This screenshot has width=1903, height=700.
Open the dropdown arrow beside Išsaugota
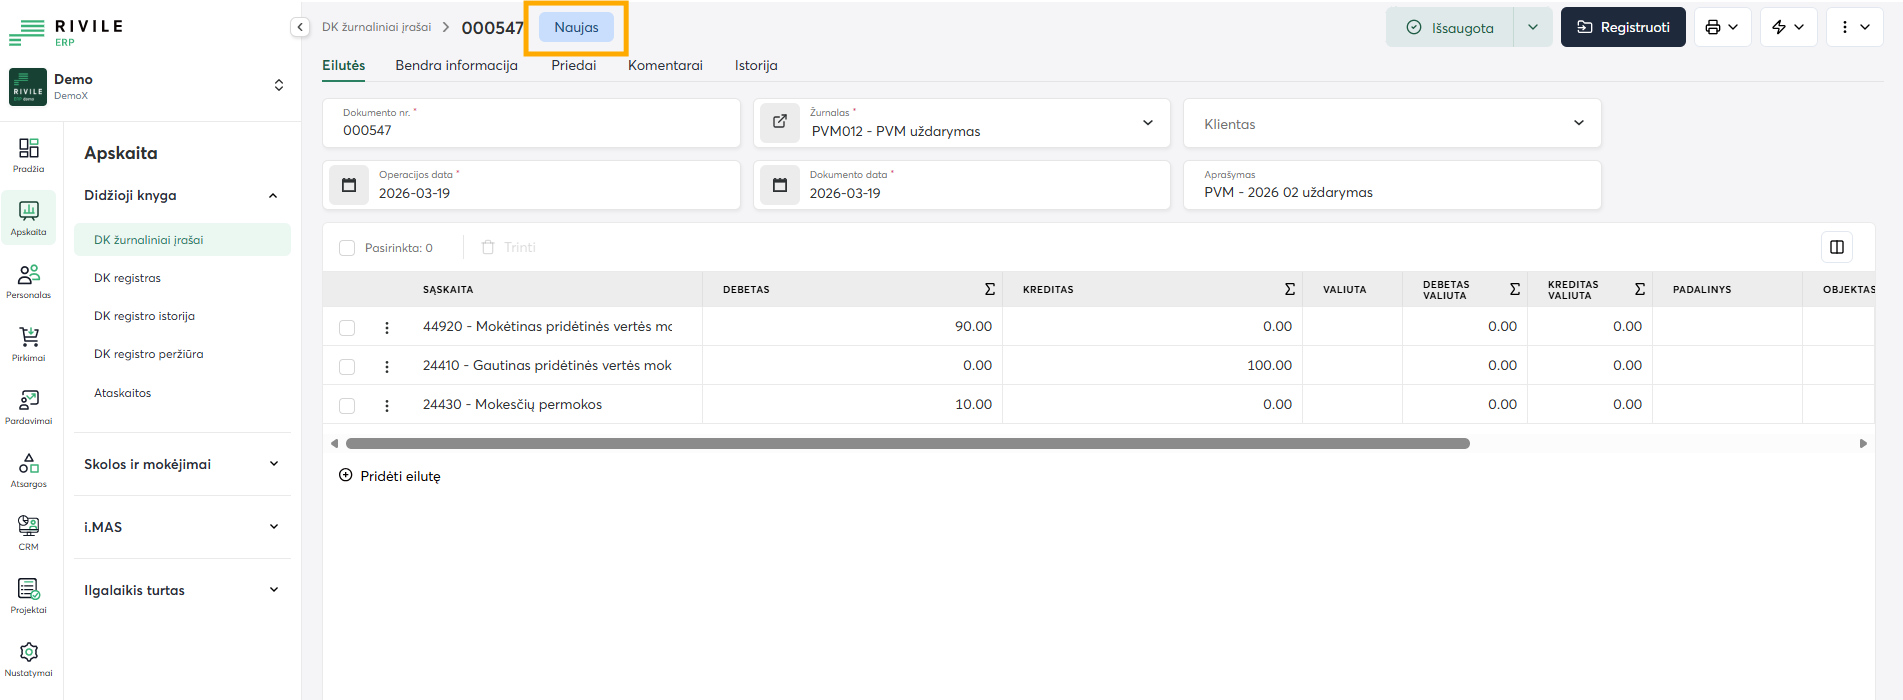coord(1532,27)
